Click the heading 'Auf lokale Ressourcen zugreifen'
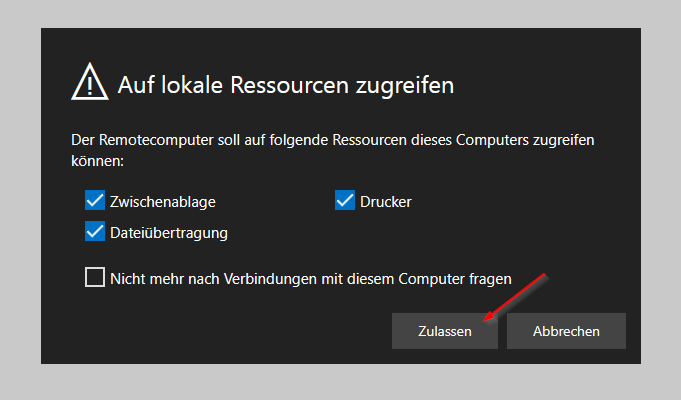 [x=286, y=85]
